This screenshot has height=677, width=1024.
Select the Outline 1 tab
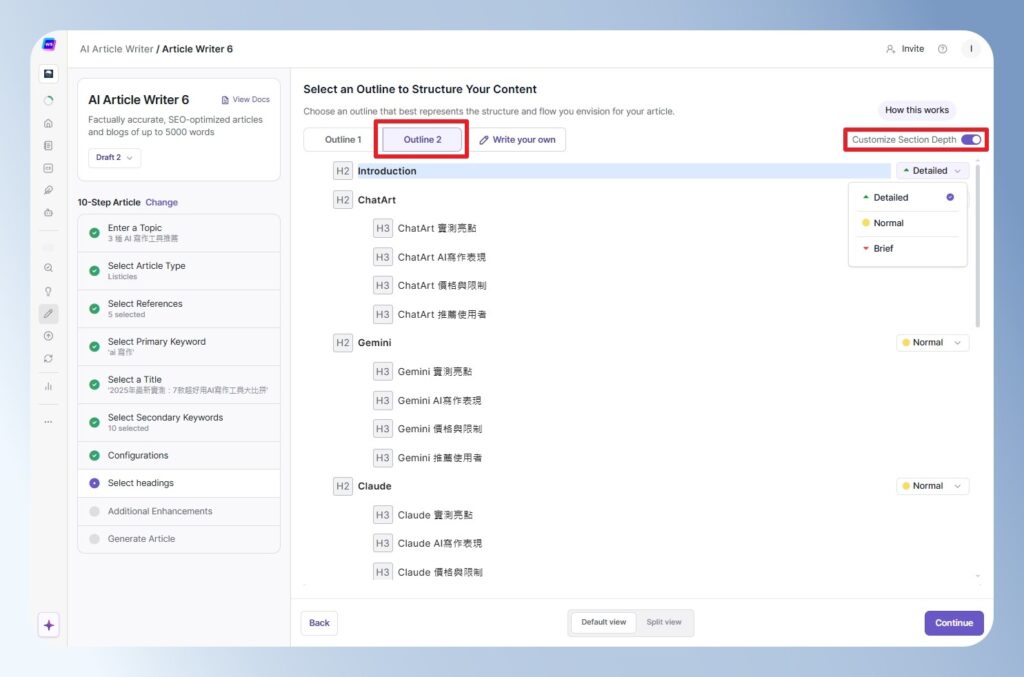point(343,140)
